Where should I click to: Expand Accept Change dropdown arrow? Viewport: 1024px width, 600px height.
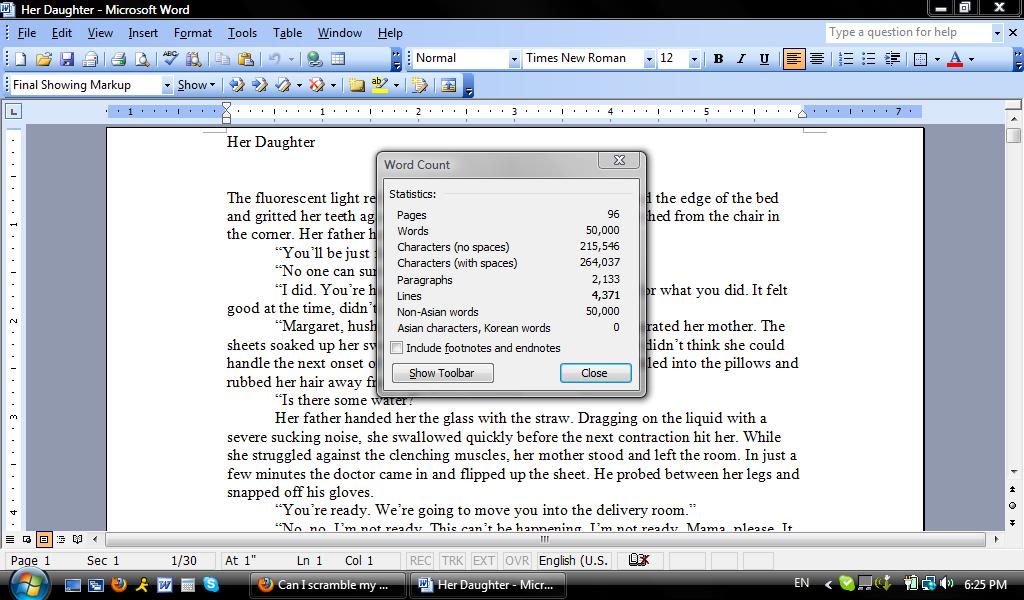(x=299, y=85)
